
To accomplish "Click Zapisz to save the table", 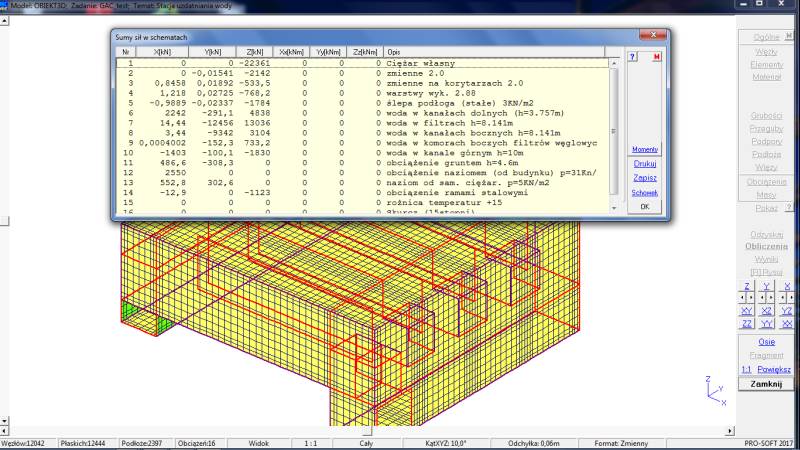I will 645,178.
